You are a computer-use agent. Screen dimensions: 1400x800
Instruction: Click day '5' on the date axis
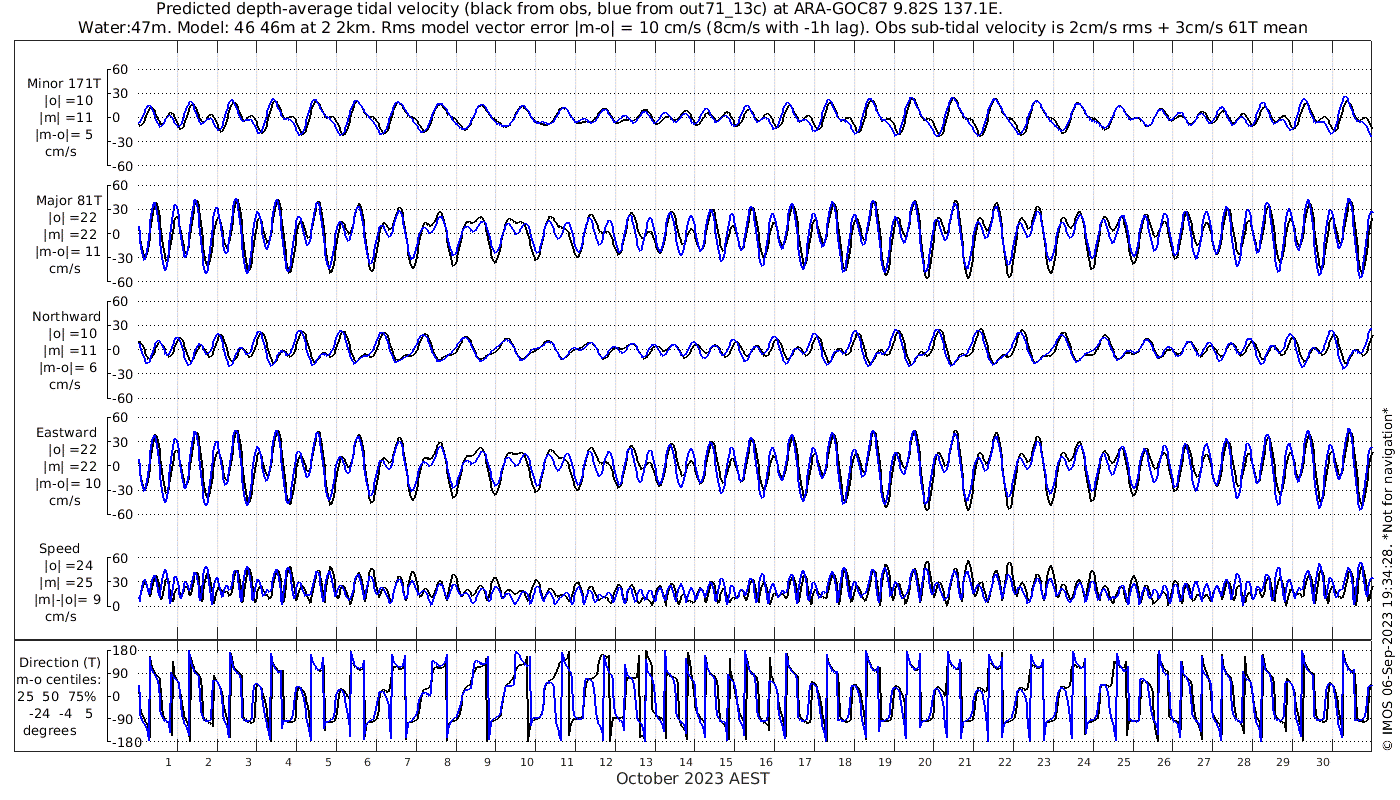(328, 761)
